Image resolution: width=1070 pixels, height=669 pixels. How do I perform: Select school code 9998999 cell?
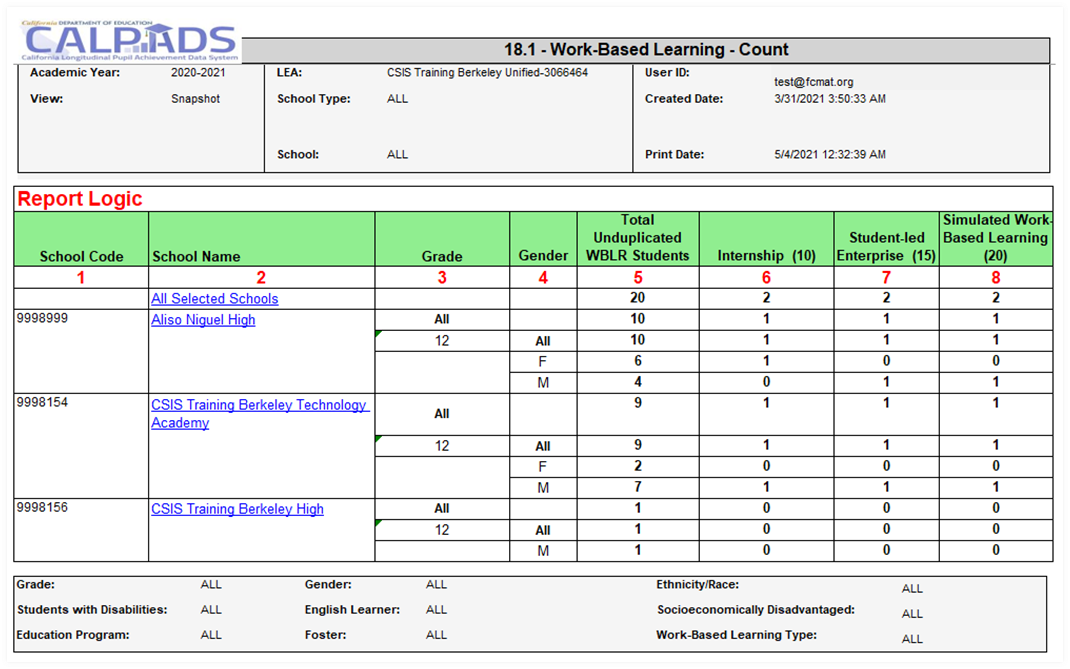pos(43,320)
